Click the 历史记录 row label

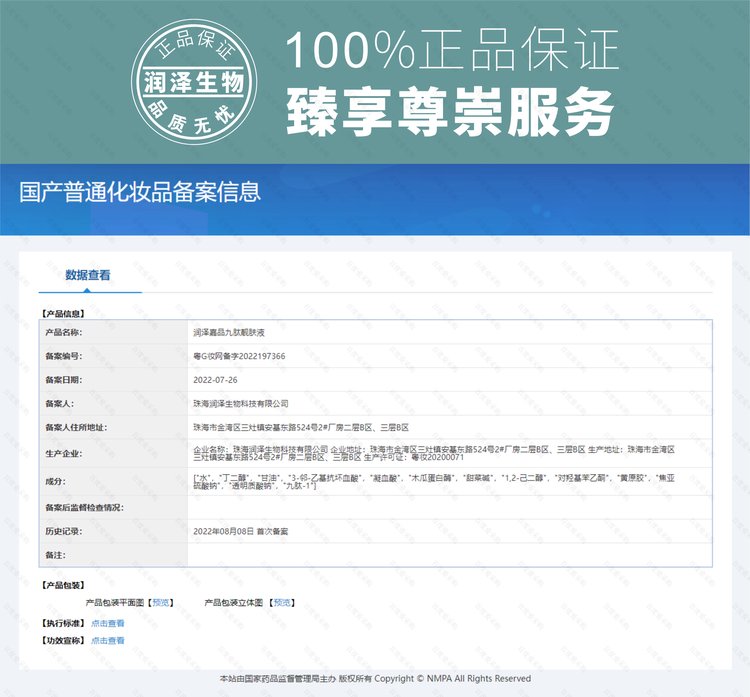pyautogui.click(x=64, y=531)
